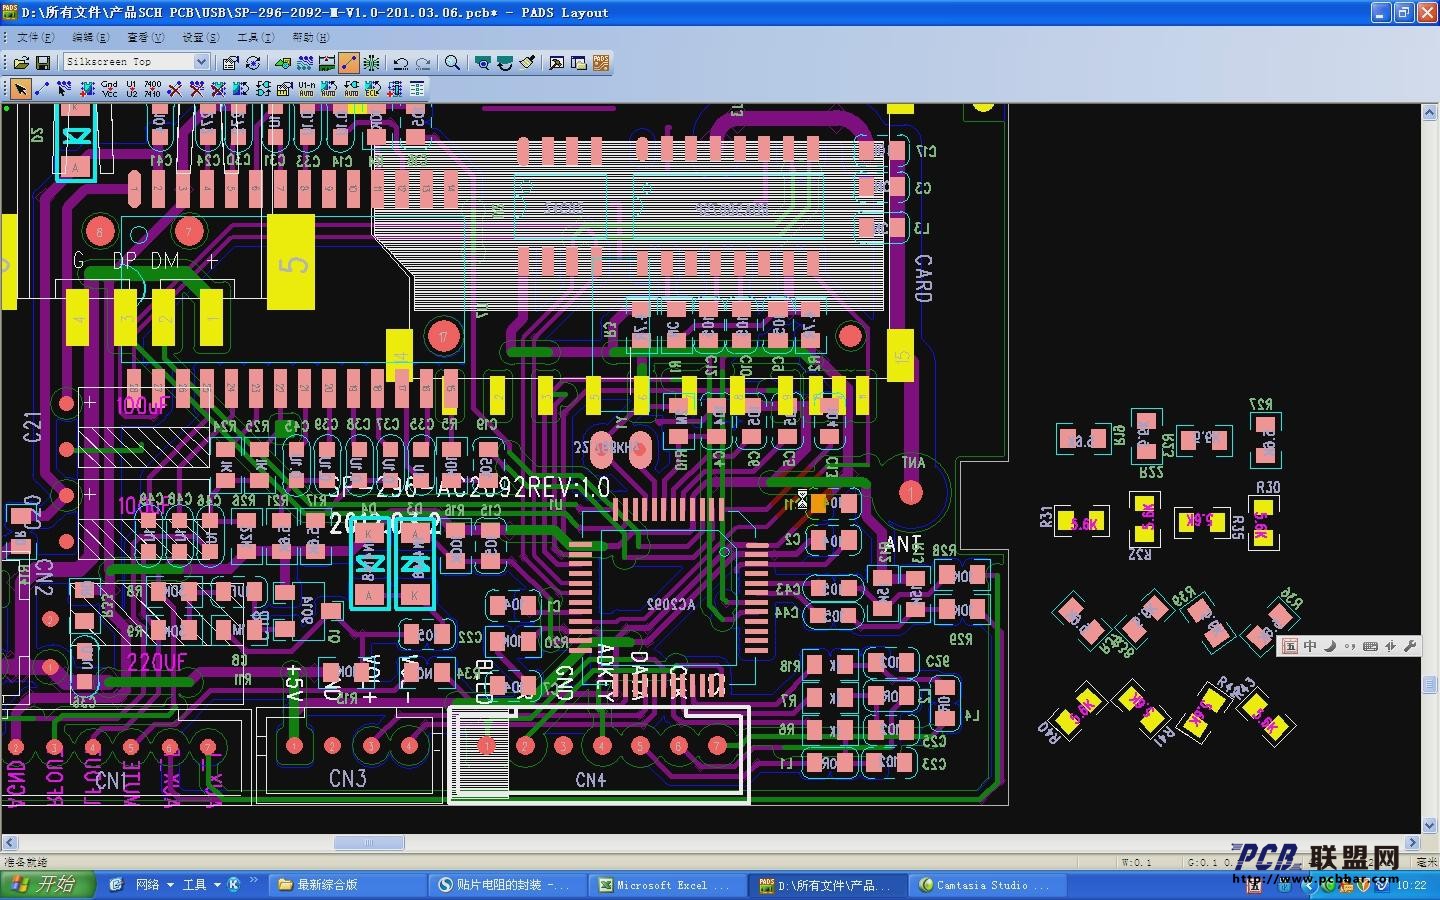
Task: Choose the Add Route tool
Action: 64,89
